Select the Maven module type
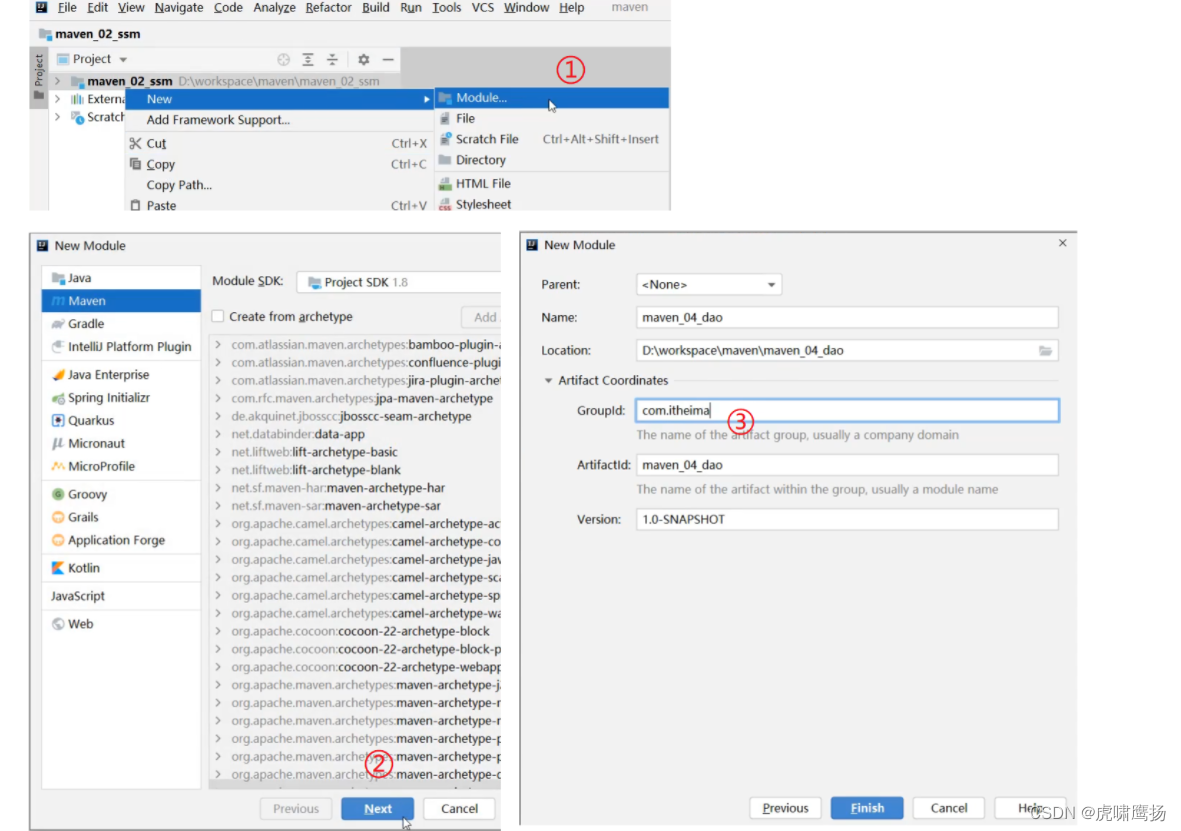 pyautogui.click(x=121, y=301)
